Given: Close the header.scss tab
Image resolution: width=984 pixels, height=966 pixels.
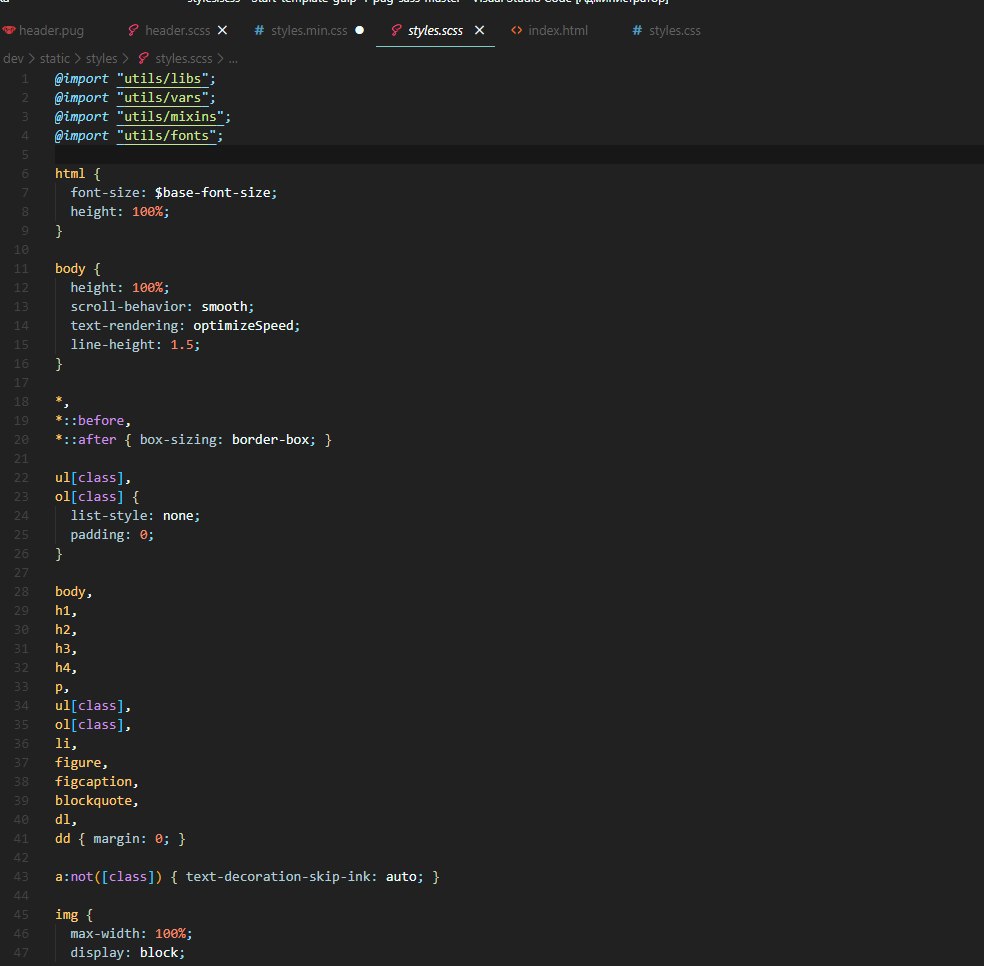Looking at the screenshot, I should [222, 31].
